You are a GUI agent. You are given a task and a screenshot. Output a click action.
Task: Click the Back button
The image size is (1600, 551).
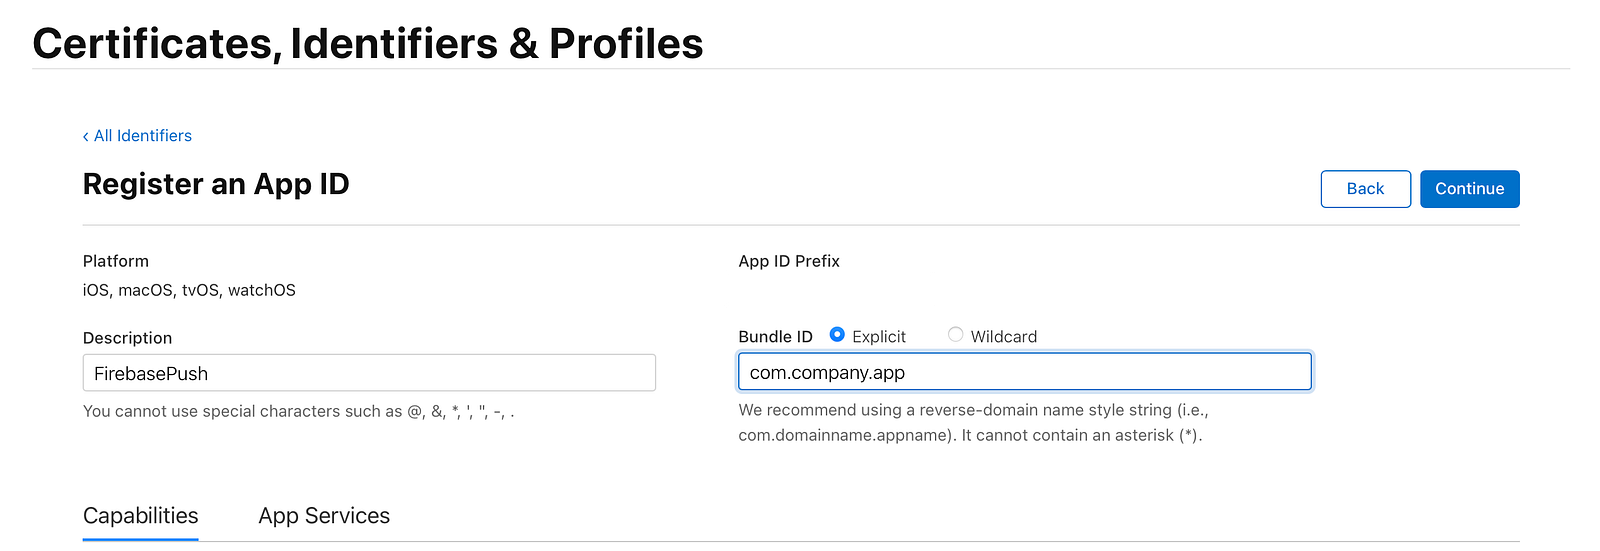(1365, 189)
